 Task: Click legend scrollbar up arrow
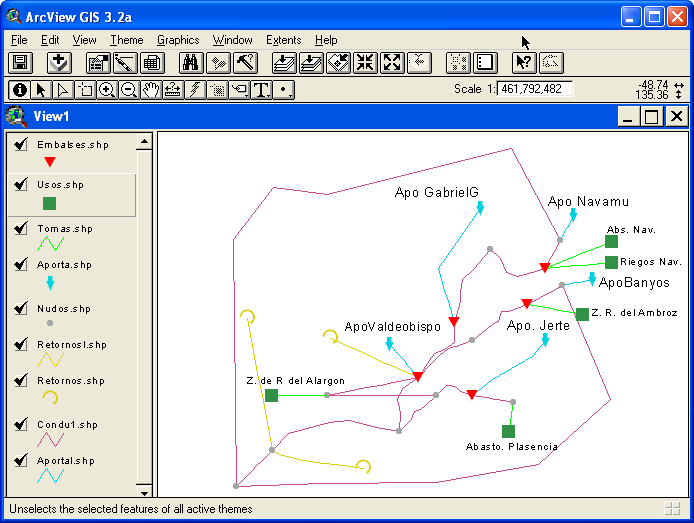[144, 142]
